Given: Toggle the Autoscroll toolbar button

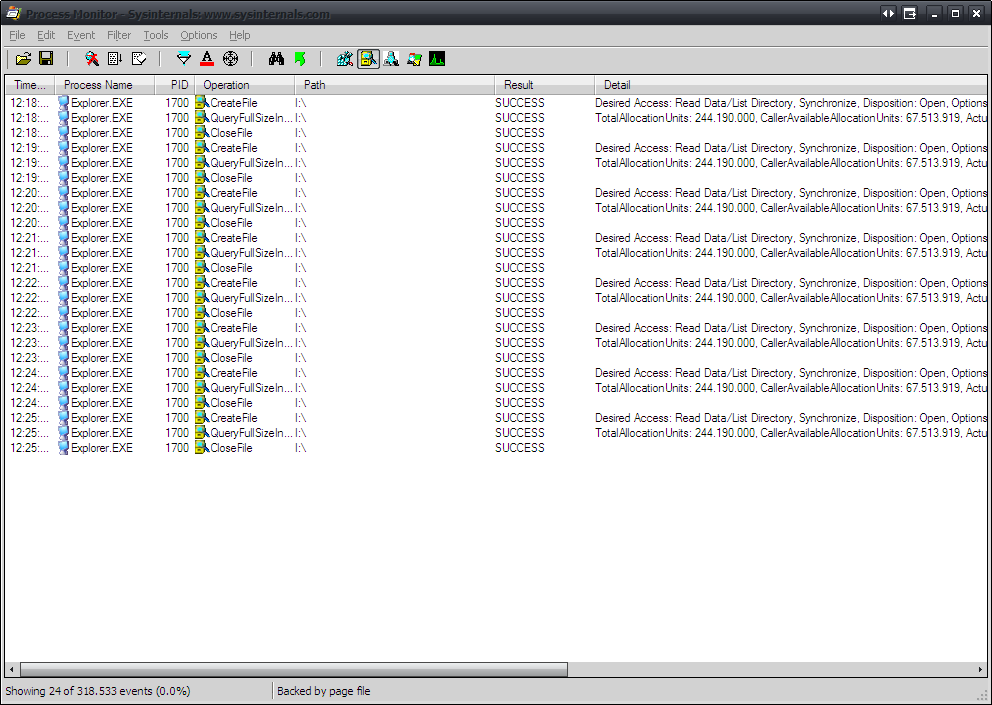Looking at the screenshot, I should (x=115, y=59).
